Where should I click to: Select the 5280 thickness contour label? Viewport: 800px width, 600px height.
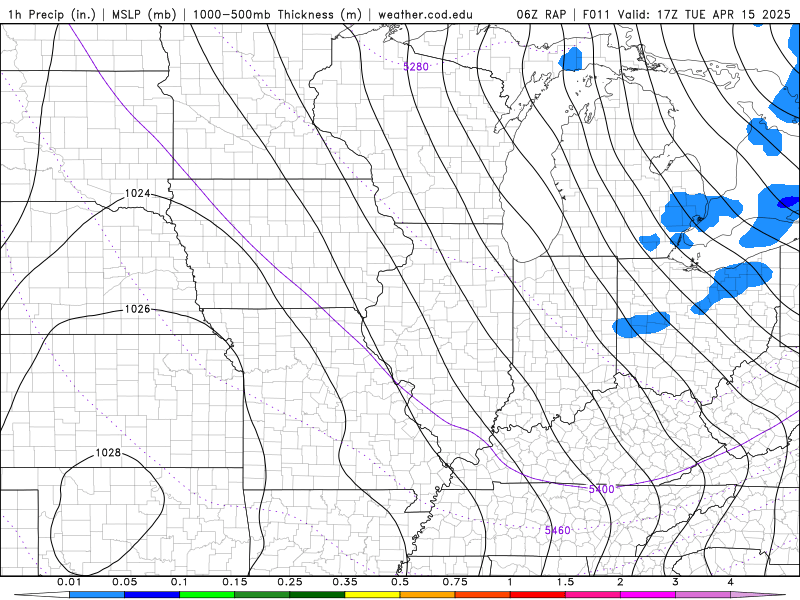tap(416, 66)
